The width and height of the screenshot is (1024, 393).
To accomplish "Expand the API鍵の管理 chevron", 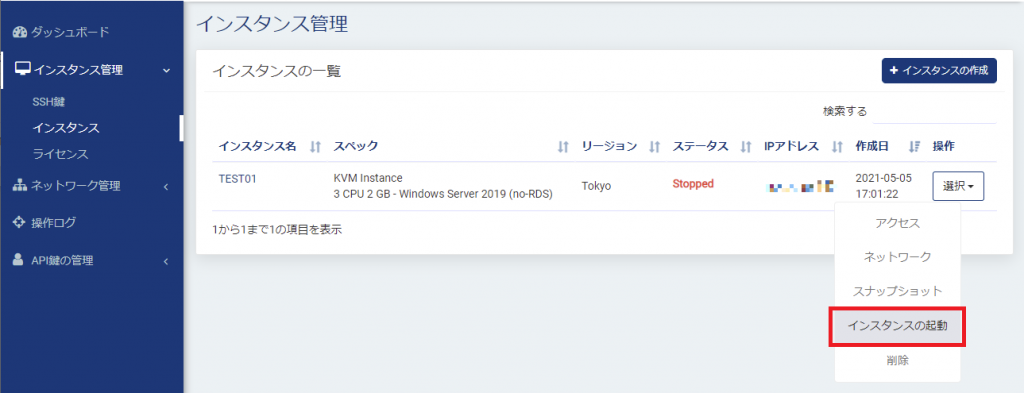I will point(166,261).
